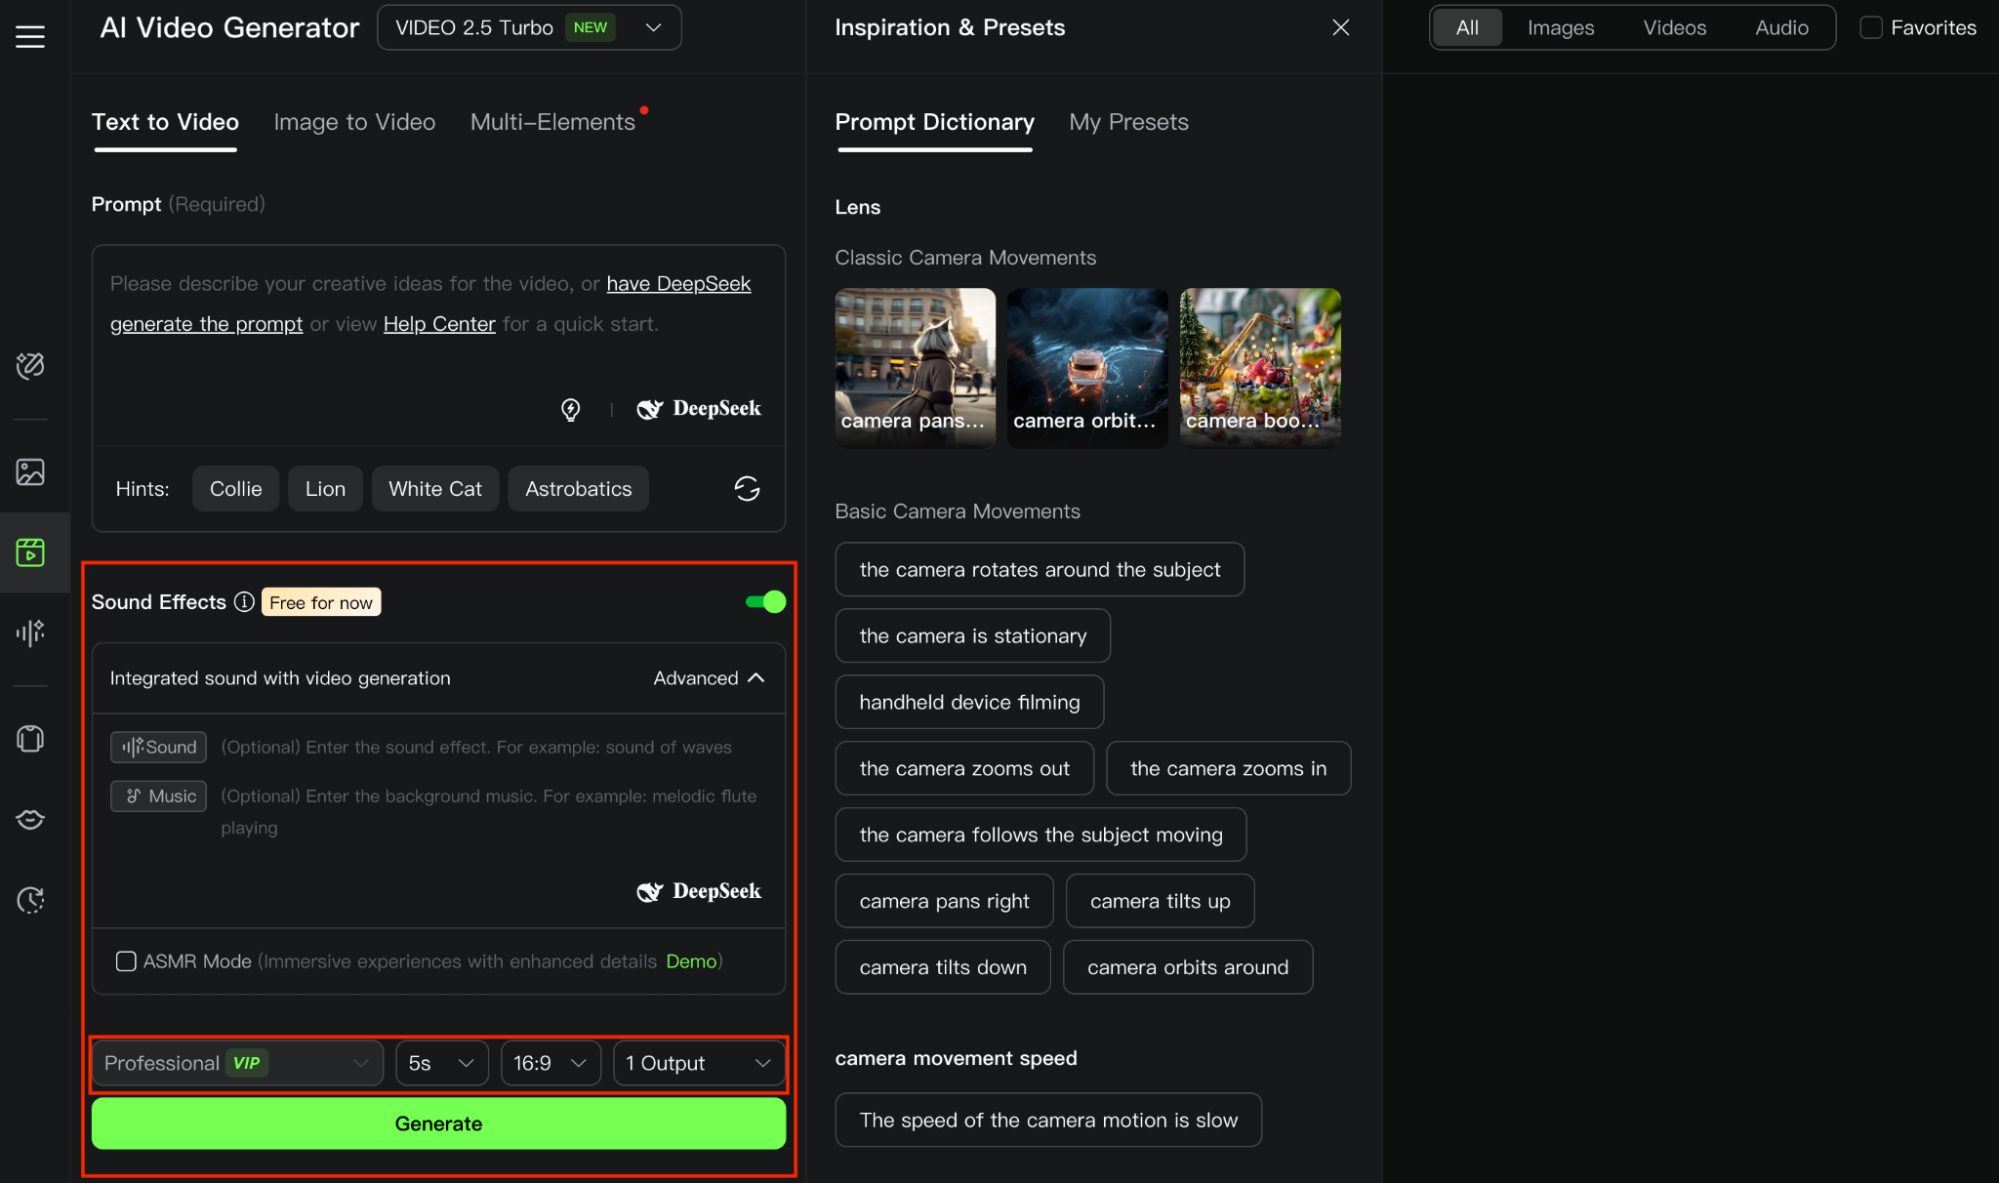Select the camera orbit preset thumbnail
The image size is (1999, 1184).
(1087, 367)
